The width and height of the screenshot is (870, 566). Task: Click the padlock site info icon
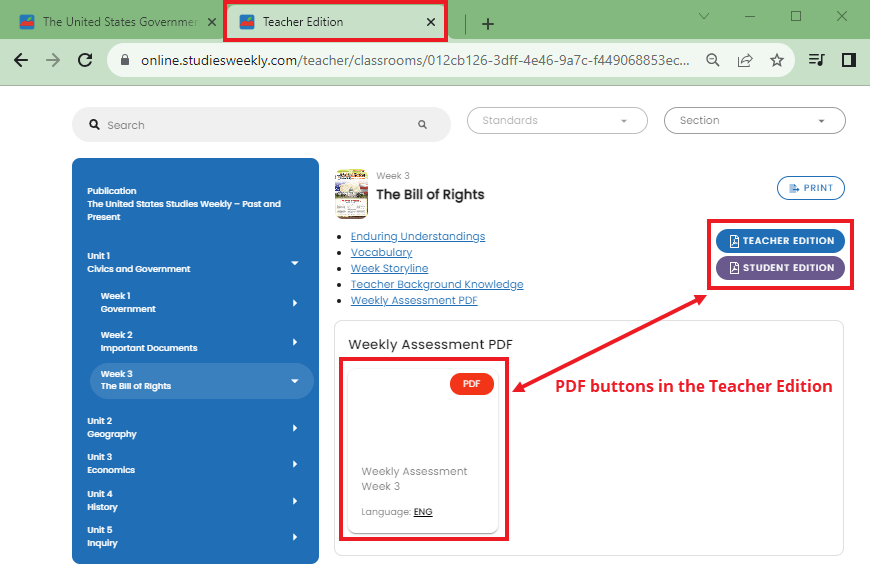point(125,60)
